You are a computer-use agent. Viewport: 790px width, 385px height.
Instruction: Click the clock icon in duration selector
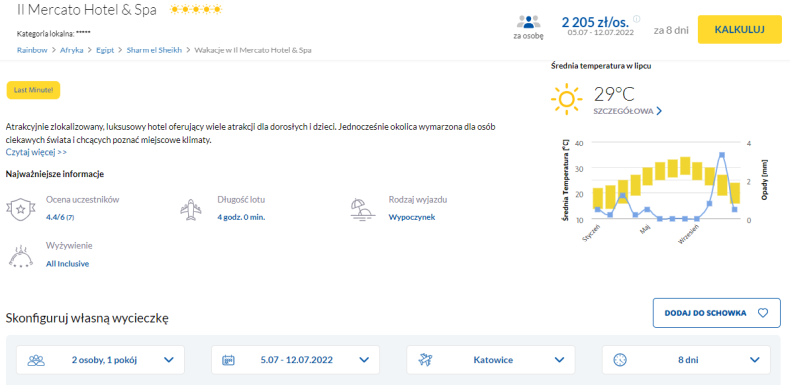tap(620, 360)
